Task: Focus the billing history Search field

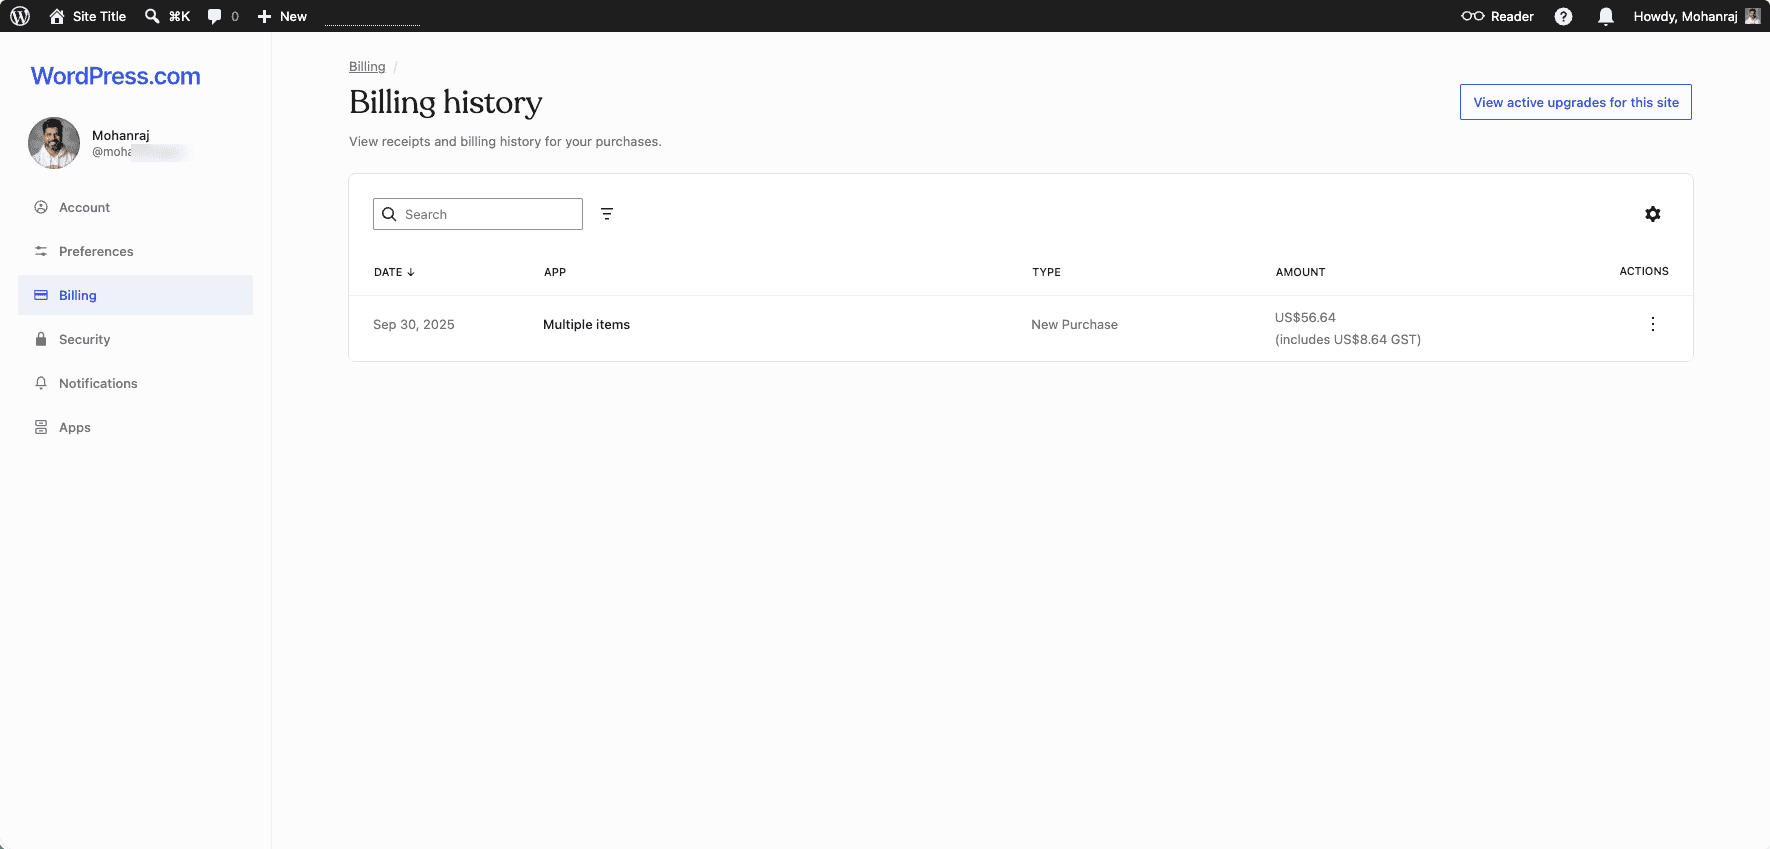Action: (x=478, y=214)
